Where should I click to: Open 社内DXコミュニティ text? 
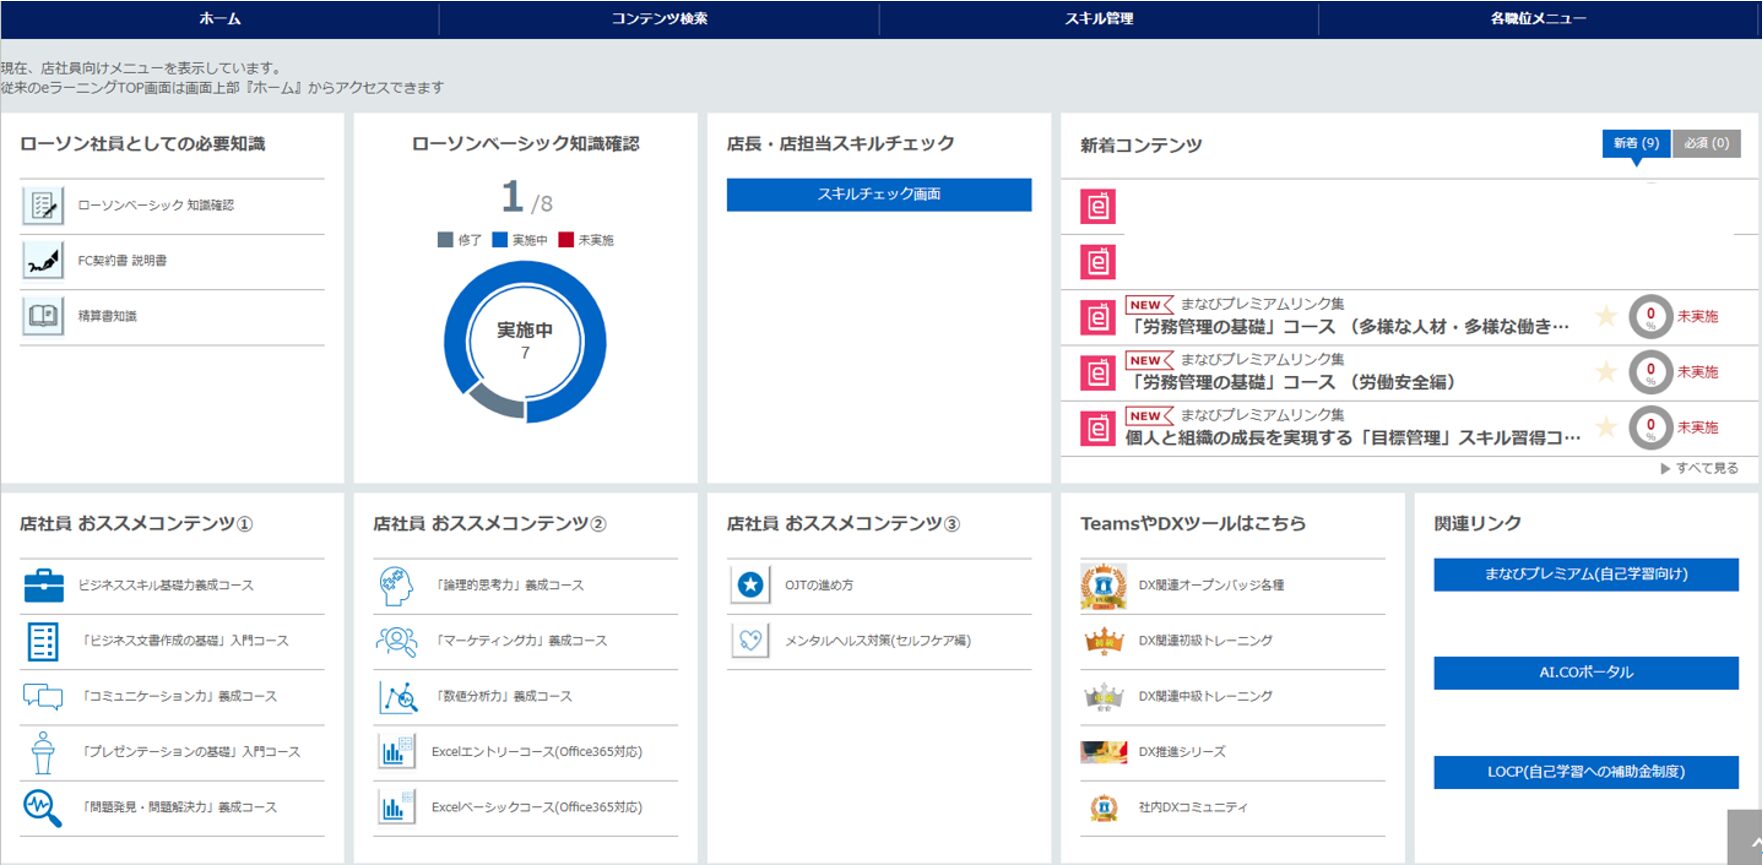pyautogui.click(x=1193, y=808)
